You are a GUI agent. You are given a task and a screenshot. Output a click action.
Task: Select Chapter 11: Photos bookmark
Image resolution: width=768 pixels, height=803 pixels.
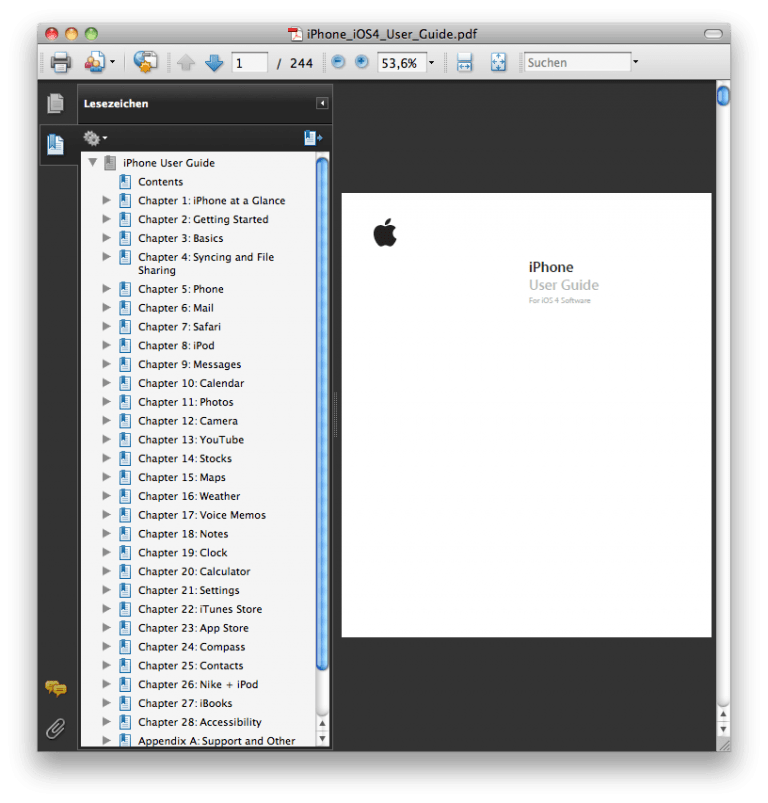point(185,402)
